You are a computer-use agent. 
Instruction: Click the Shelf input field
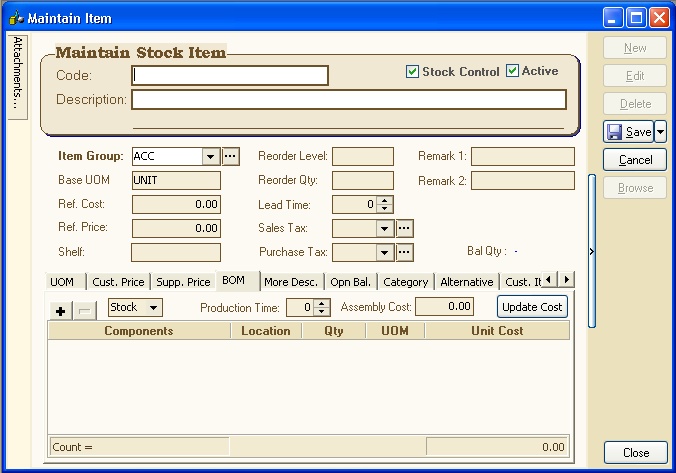click(176, 252)
